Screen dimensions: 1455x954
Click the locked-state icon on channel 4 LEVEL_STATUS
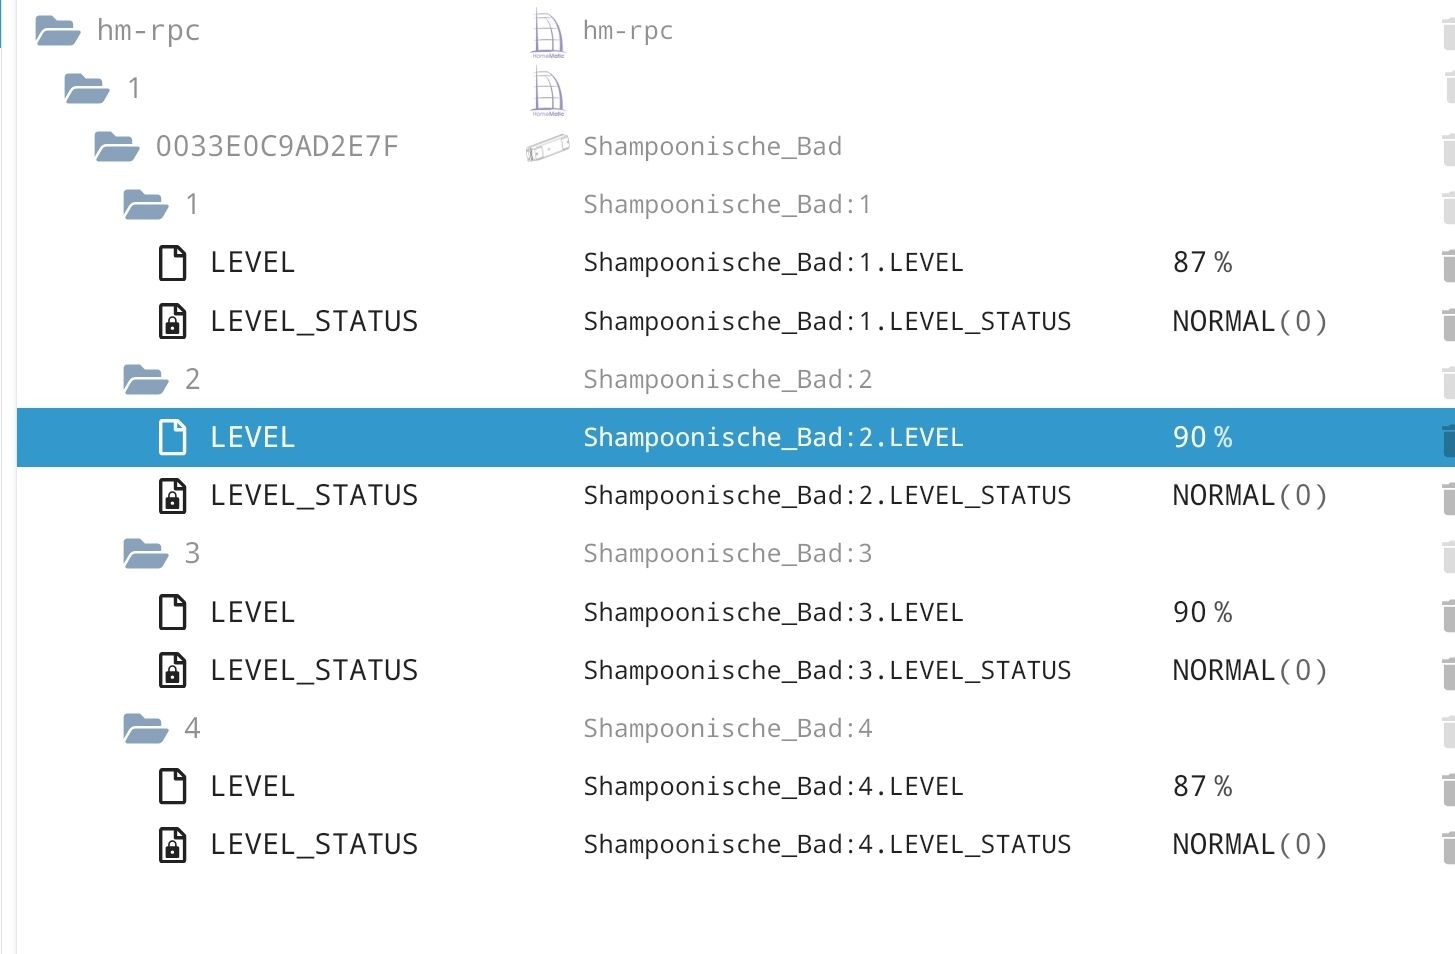172,844
